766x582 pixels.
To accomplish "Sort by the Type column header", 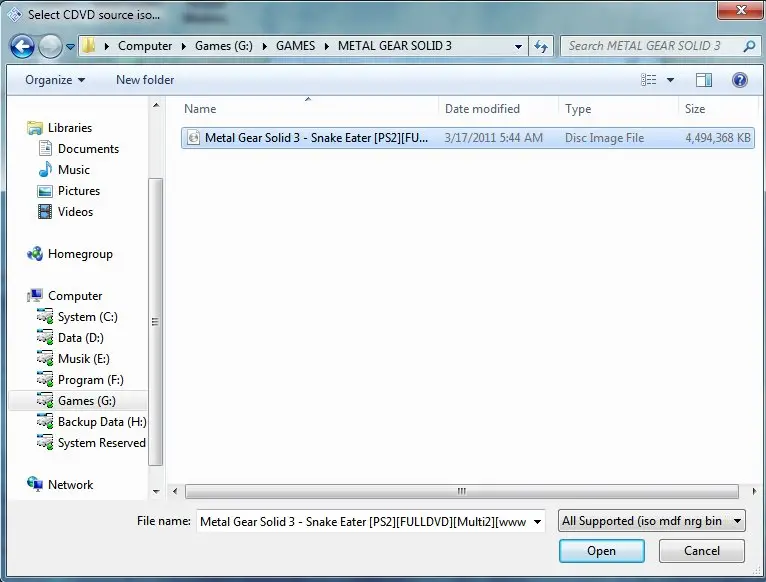I will click(619, 109).
